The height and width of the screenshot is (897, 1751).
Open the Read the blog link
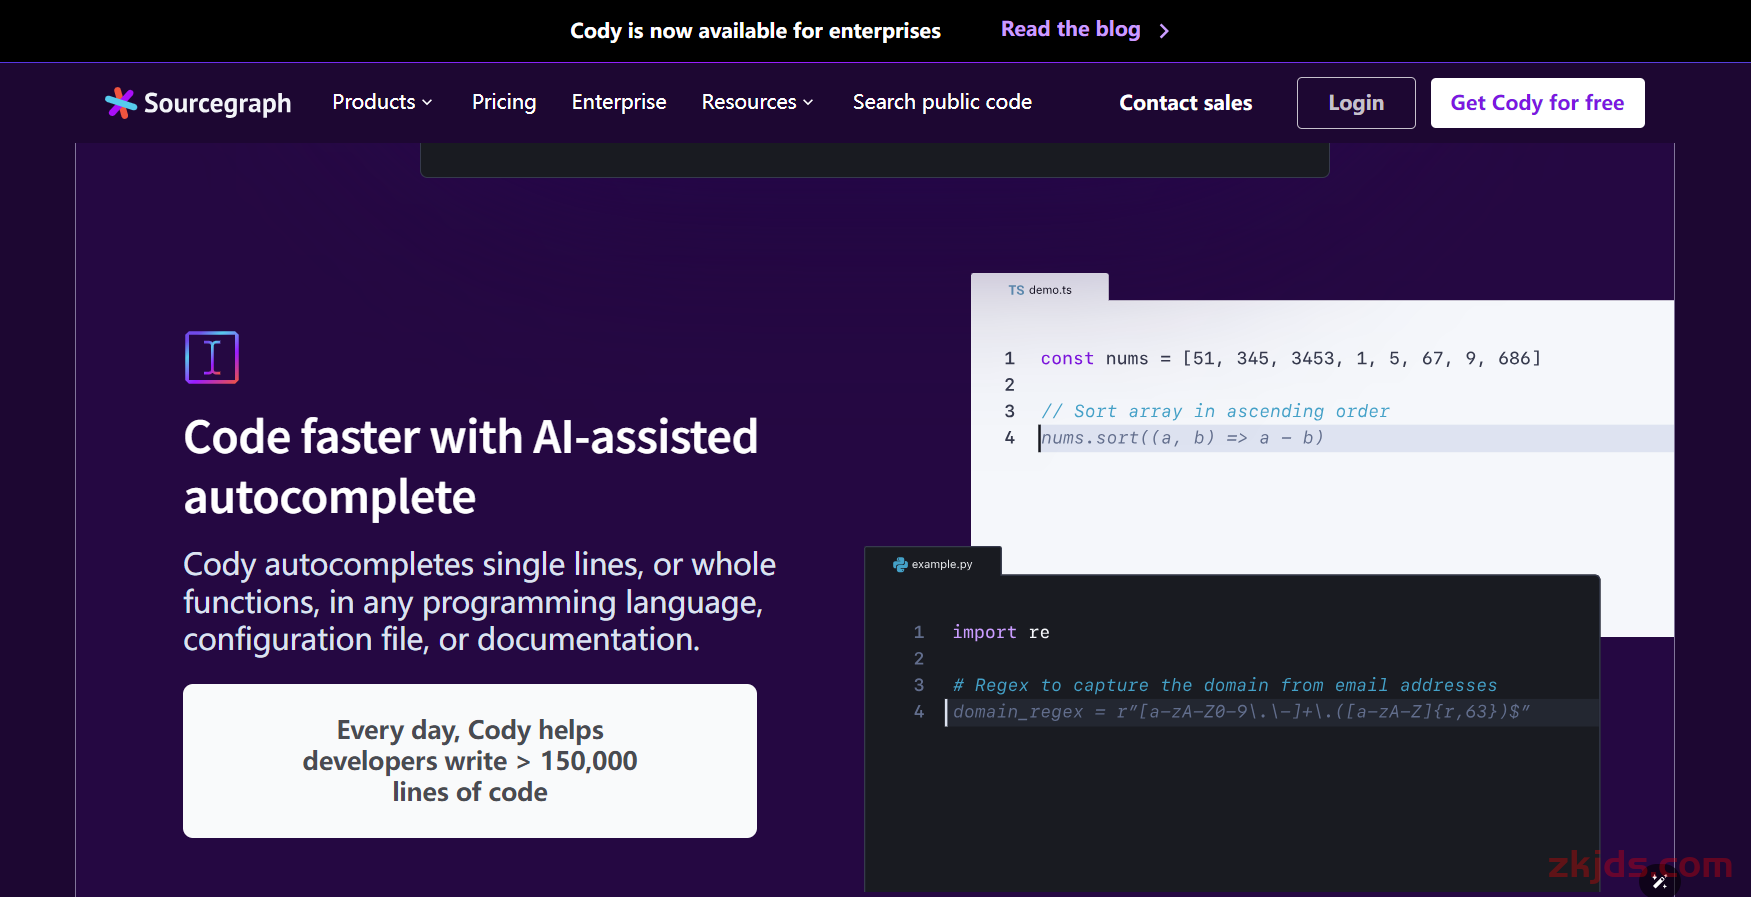pyautogui.click(x=1071, y=29)
